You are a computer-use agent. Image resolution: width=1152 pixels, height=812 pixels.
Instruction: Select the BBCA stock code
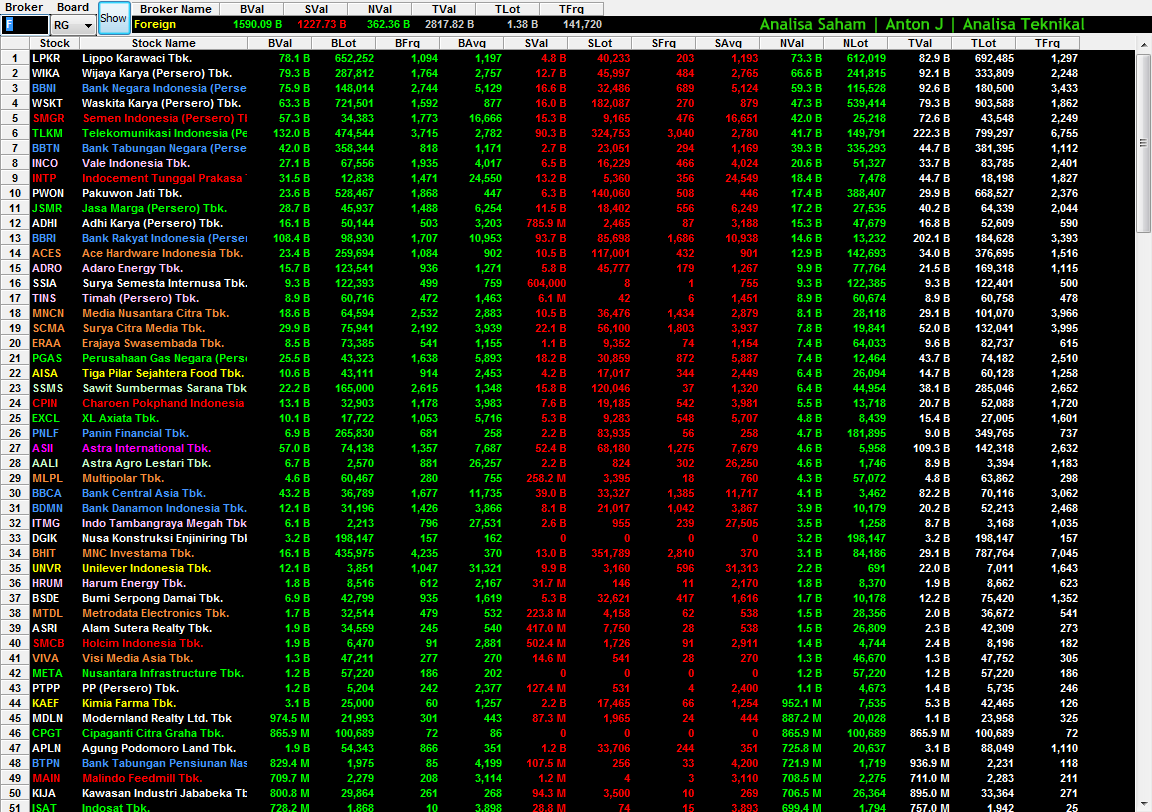tap(47, 493)
